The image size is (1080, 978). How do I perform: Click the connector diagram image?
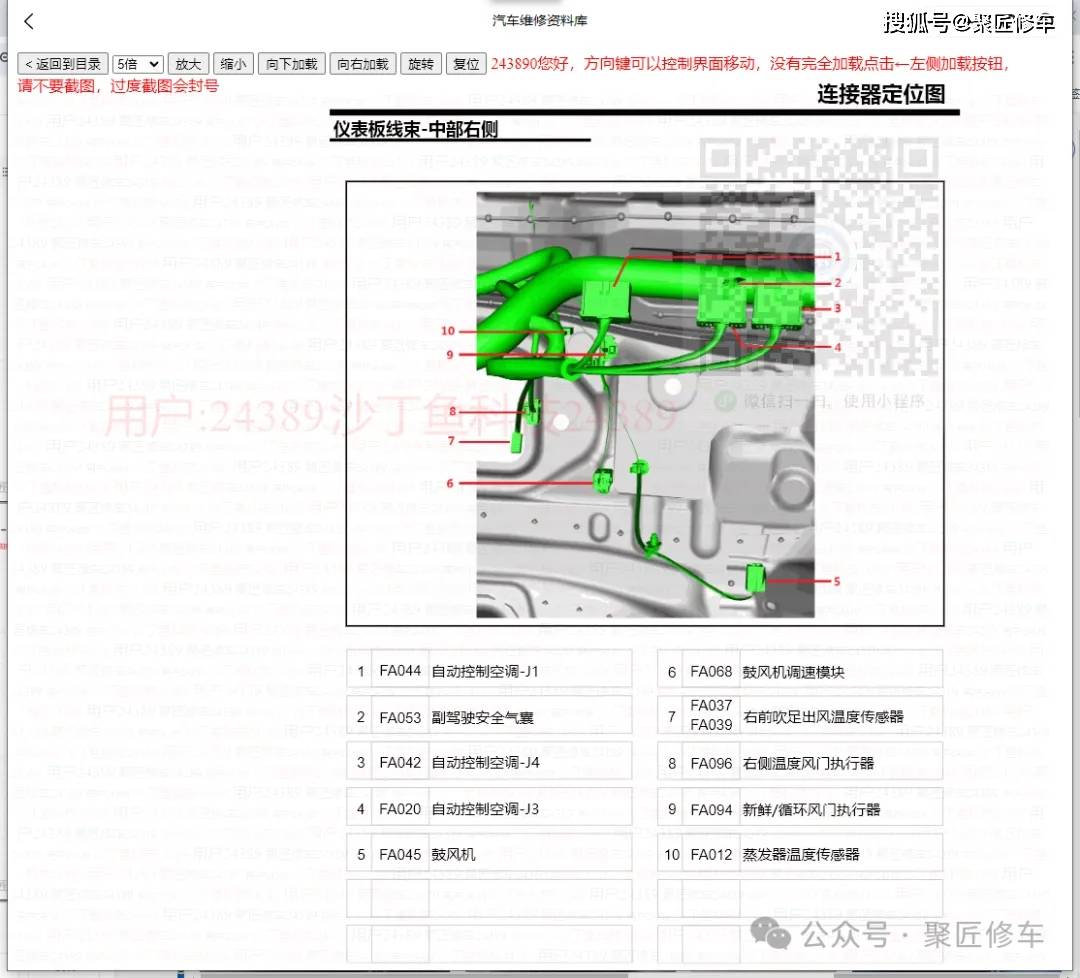645,404
